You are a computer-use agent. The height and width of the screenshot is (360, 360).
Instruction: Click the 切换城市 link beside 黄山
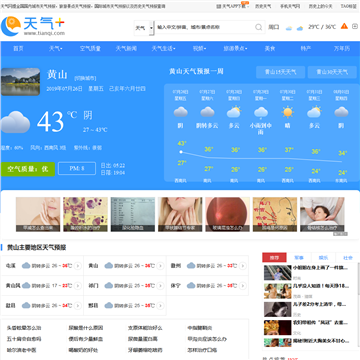coord(85,78)
